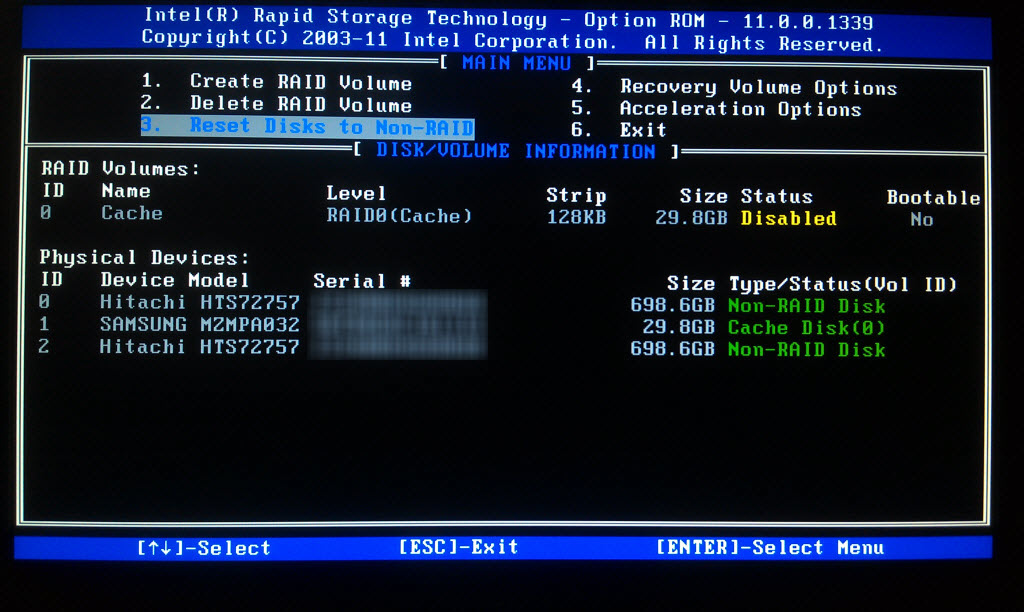Image resolution: width=1024 pixels, height=612 pixels.
Task: Click Non-RAID Disk status of disk 0
Action: pyautogui.click(x=807, y=306)
